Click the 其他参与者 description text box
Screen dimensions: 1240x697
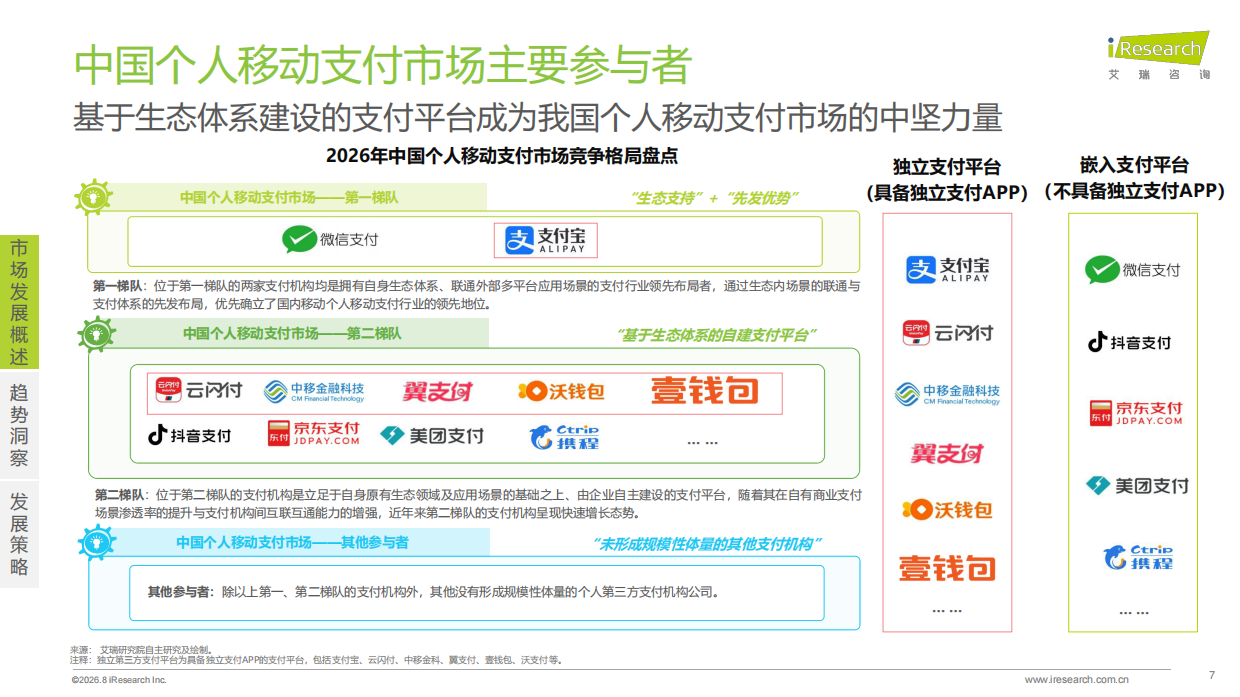(477, 592)
